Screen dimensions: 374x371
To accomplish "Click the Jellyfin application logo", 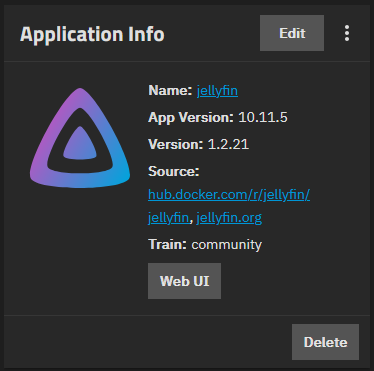I will (x=80, y=138).
